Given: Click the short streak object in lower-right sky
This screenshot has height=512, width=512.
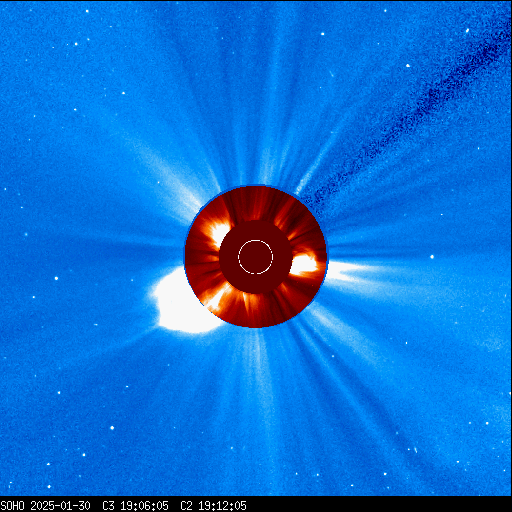Looking at the screenshot, I should tap(415, 450).
